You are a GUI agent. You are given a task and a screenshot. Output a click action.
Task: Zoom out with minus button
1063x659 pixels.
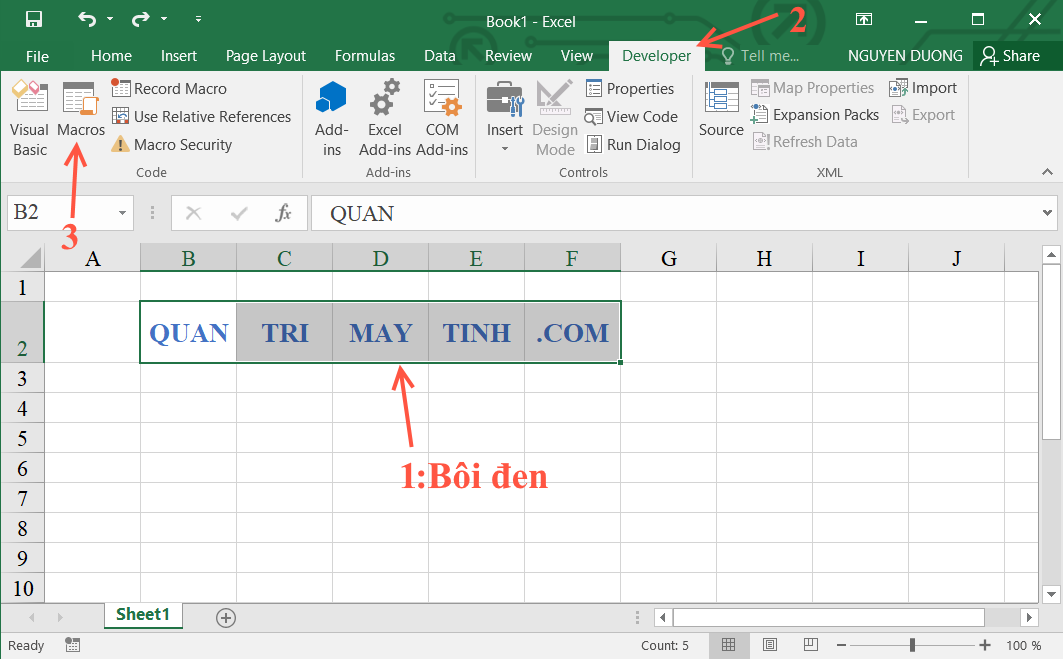[x=841, y=645]
